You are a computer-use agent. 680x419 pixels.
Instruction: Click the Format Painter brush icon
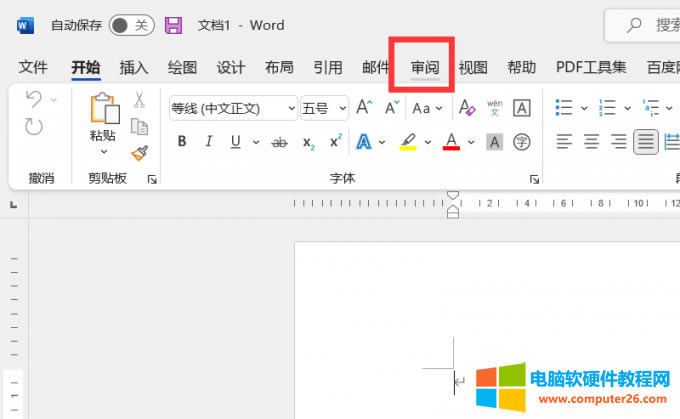pos(139,153)
